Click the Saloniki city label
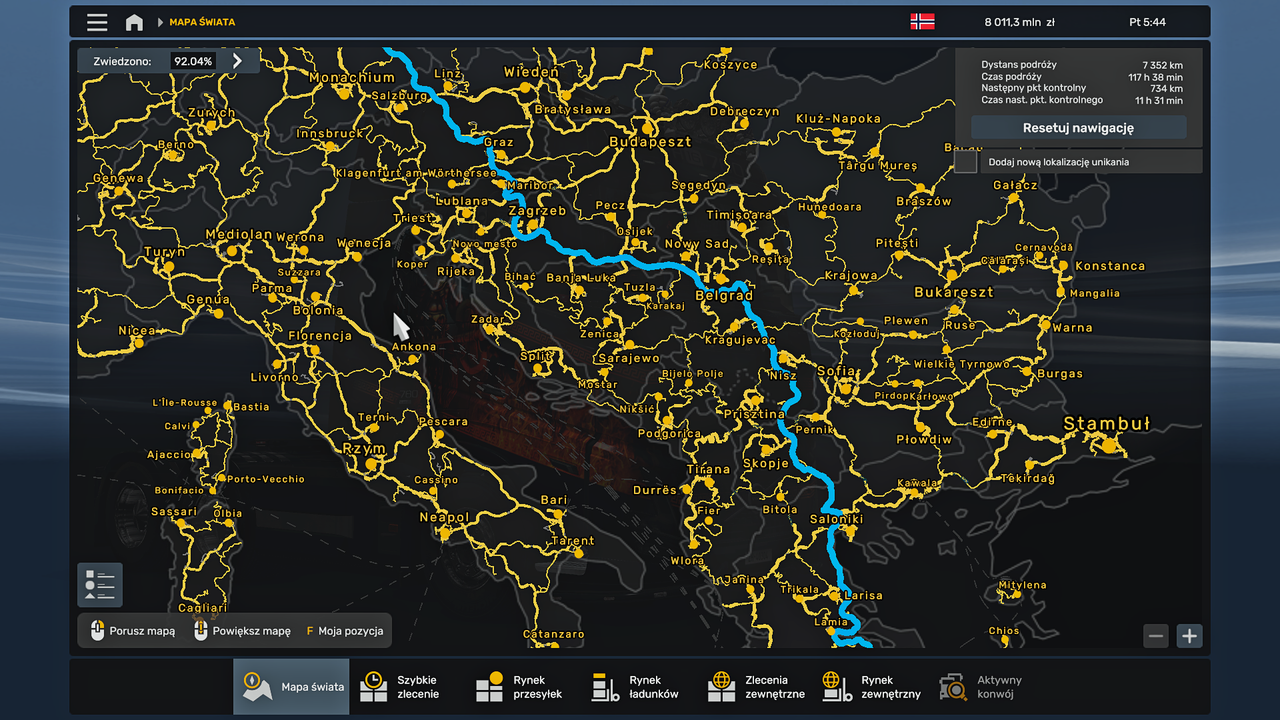1280x720 pixels. click(836, 519)
